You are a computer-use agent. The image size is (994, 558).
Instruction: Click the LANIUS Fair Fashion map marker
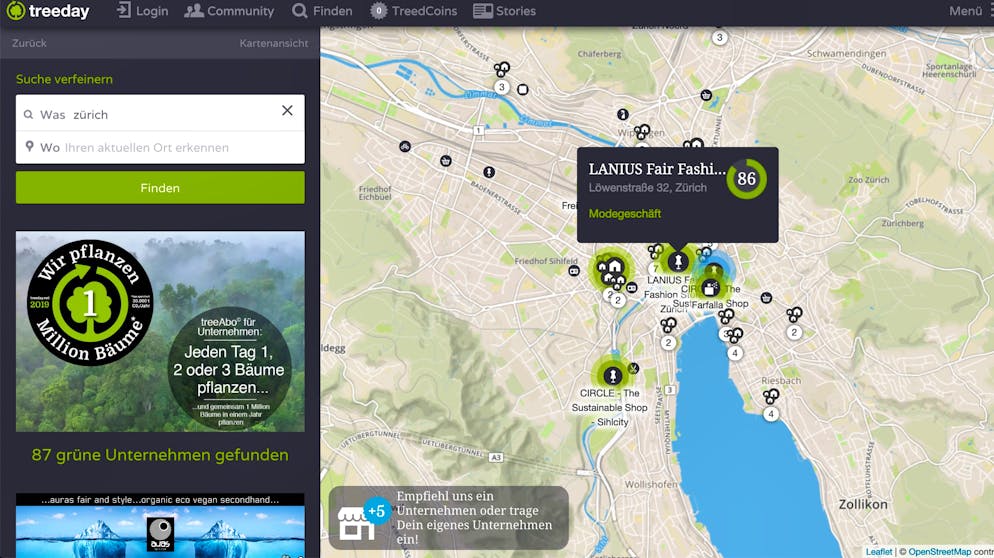point(677,261)
